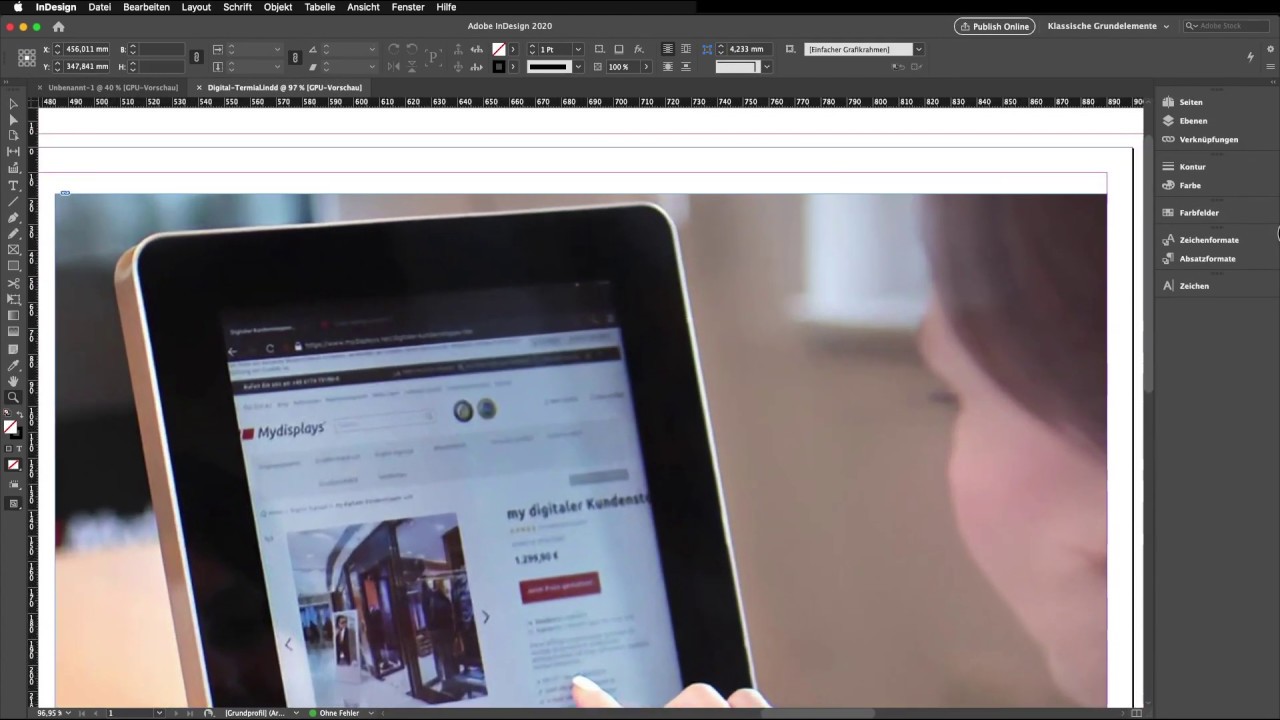Open the control panel settings gear
The height and width of the screenshot is (720, 1280).
click(x=1270, y=49)
